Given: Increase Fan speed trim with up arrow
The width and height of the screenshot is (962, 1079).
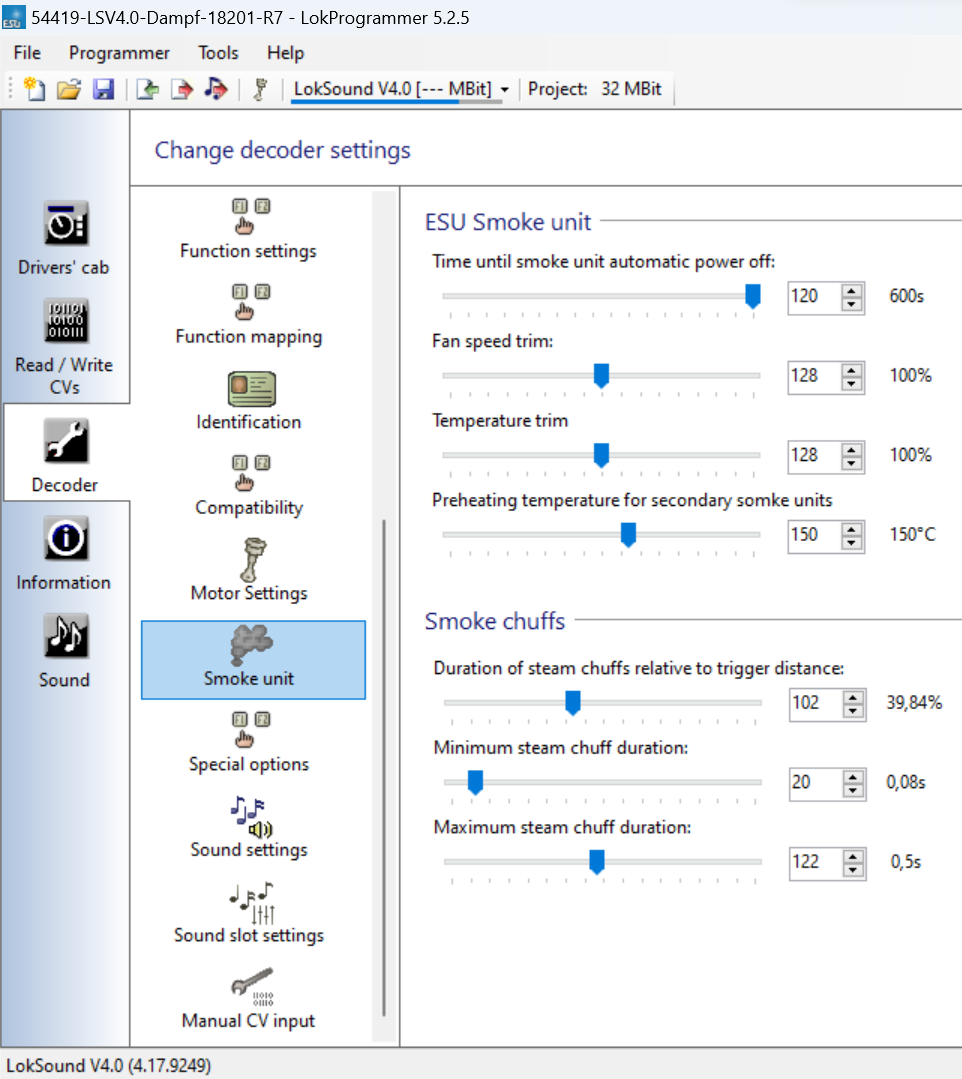Looking at the screenshot, I should [x=852, y=370].
